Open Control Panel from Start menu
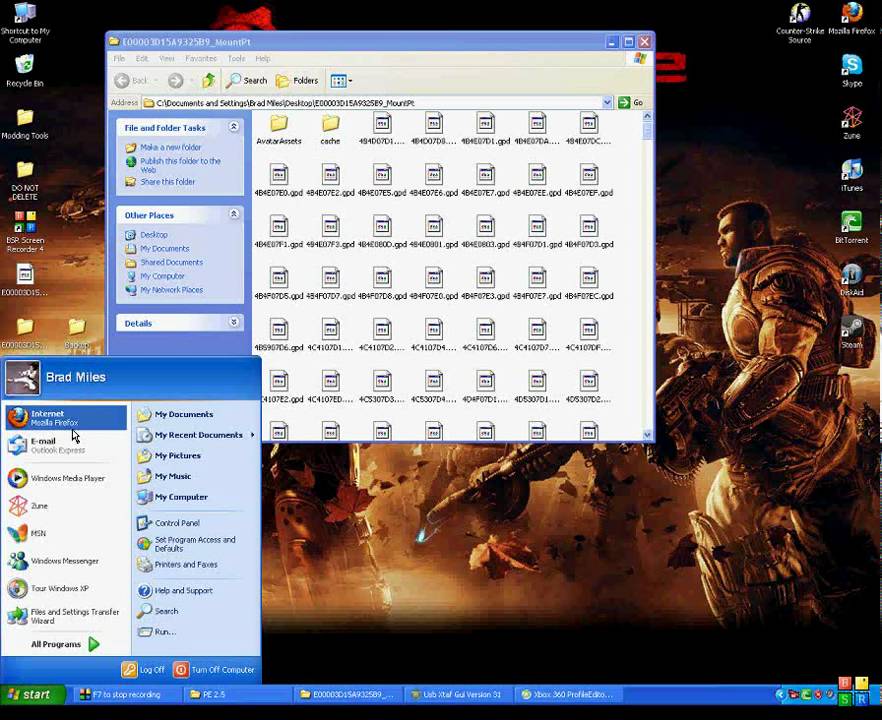 click(195, 523)
